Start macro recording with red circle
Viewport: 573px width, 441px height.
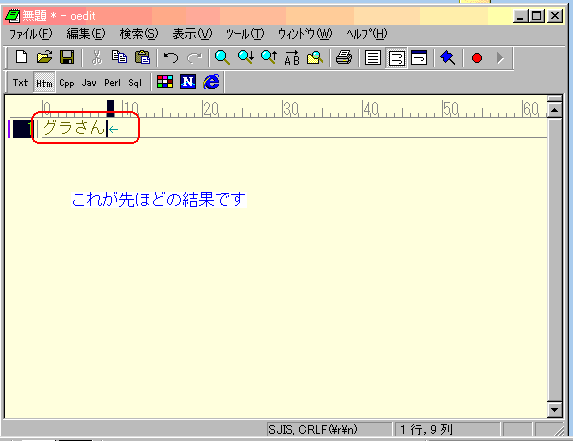(477, 58)
